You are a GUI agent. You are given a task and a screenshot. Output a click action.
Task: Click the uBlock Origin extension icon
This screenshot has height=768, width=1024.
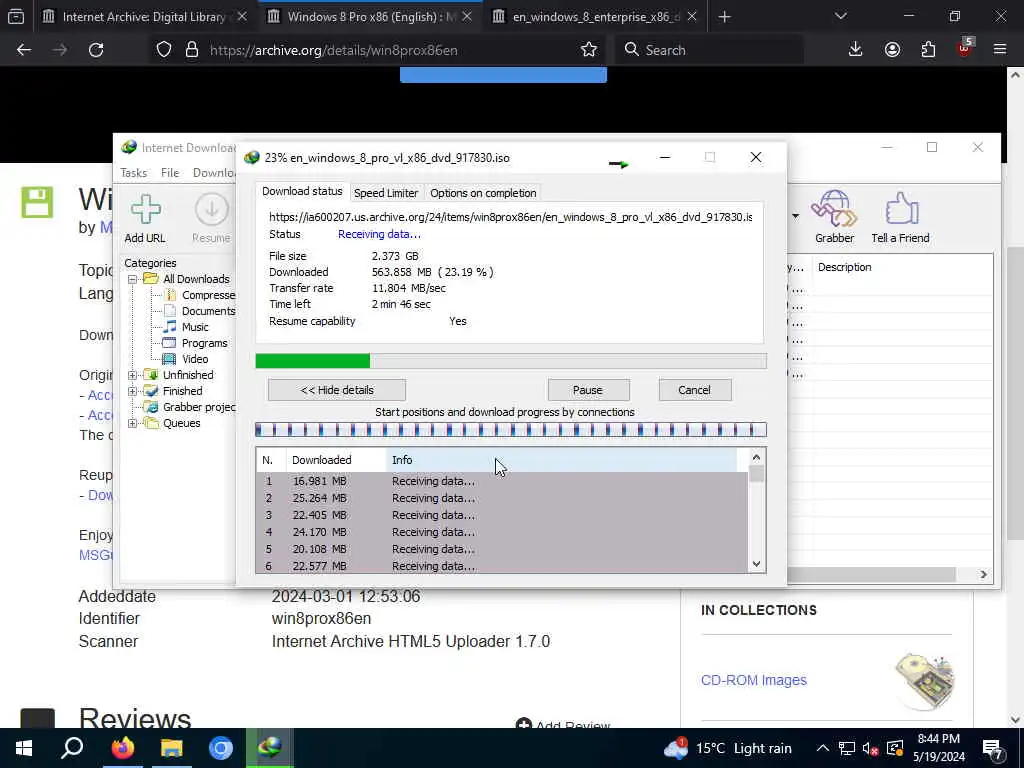(x=965, y=48)
